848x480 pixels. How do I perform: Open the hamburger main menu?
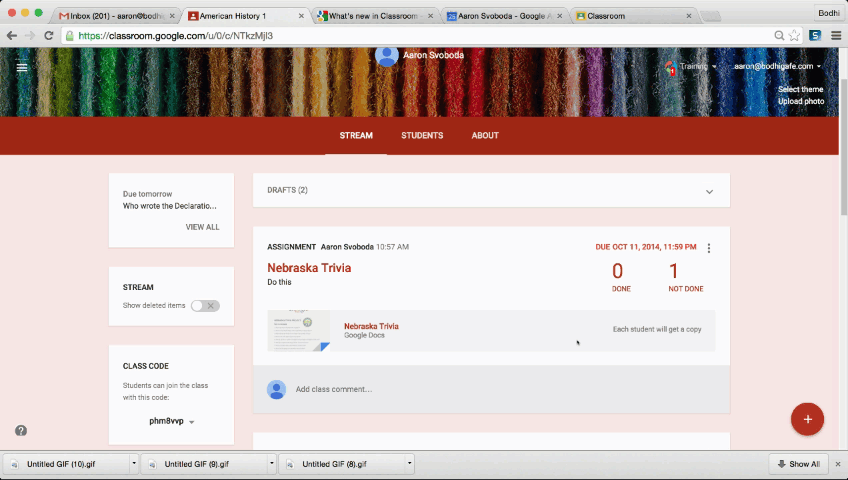22,67
